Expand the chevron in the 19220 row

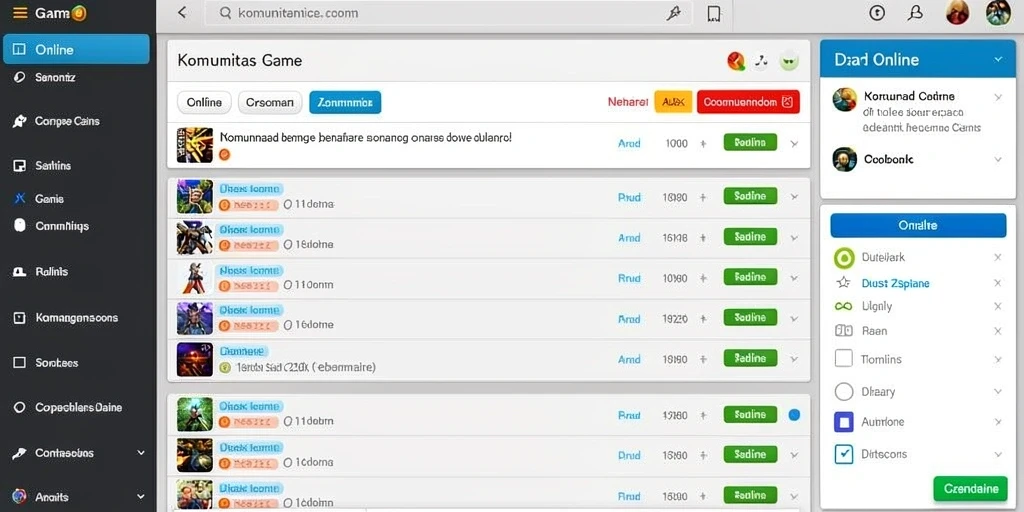[x=794, y=319]
